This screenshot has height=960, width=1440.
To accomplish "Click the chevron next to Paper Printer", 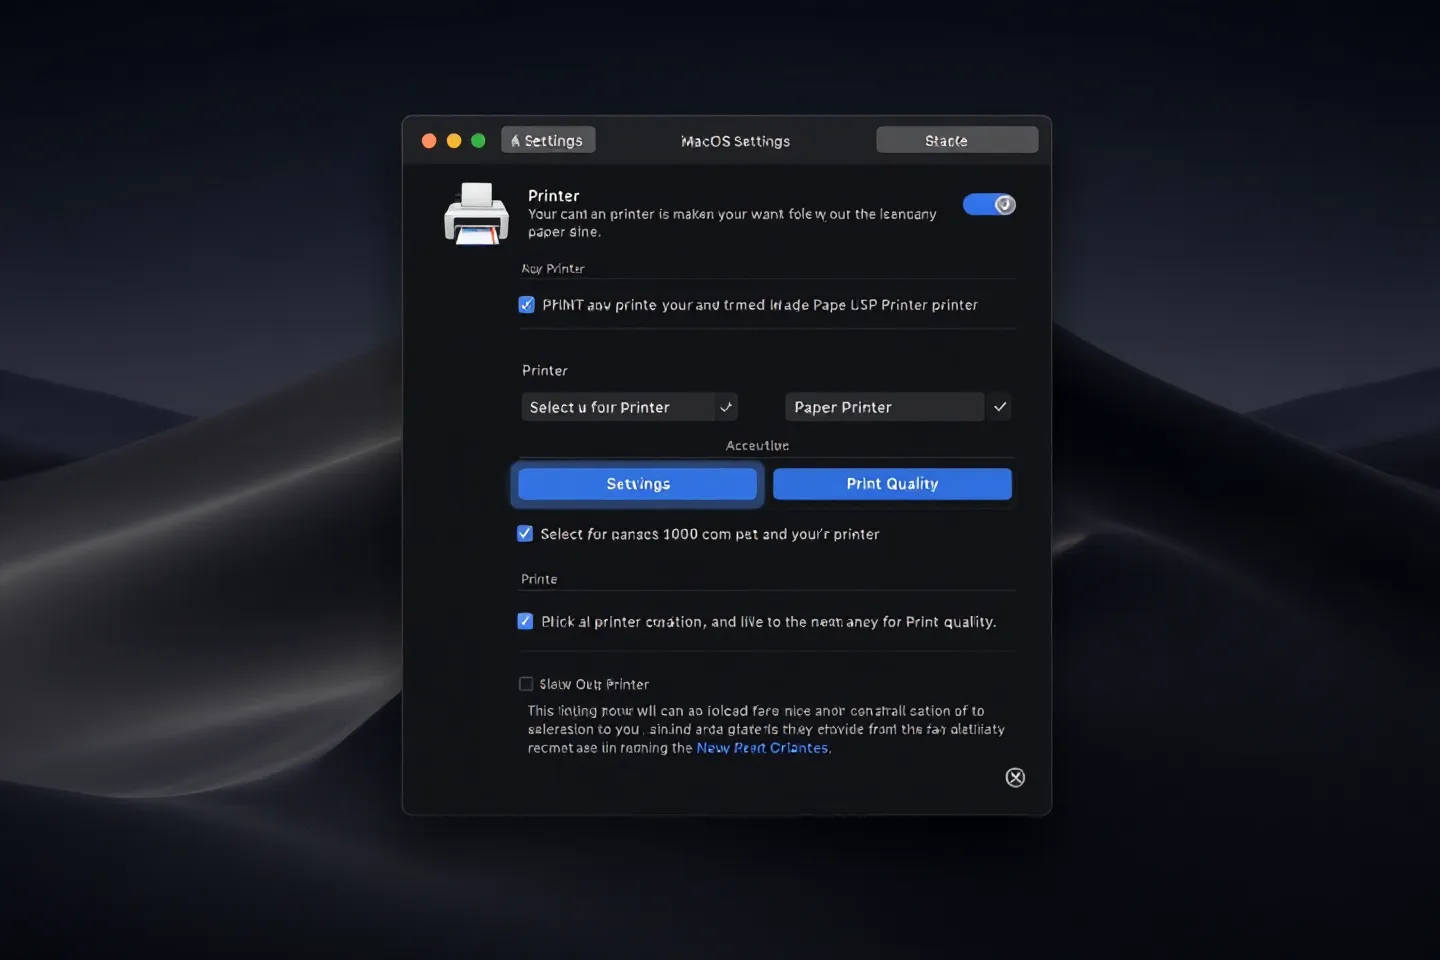I will coord(1000,407).
